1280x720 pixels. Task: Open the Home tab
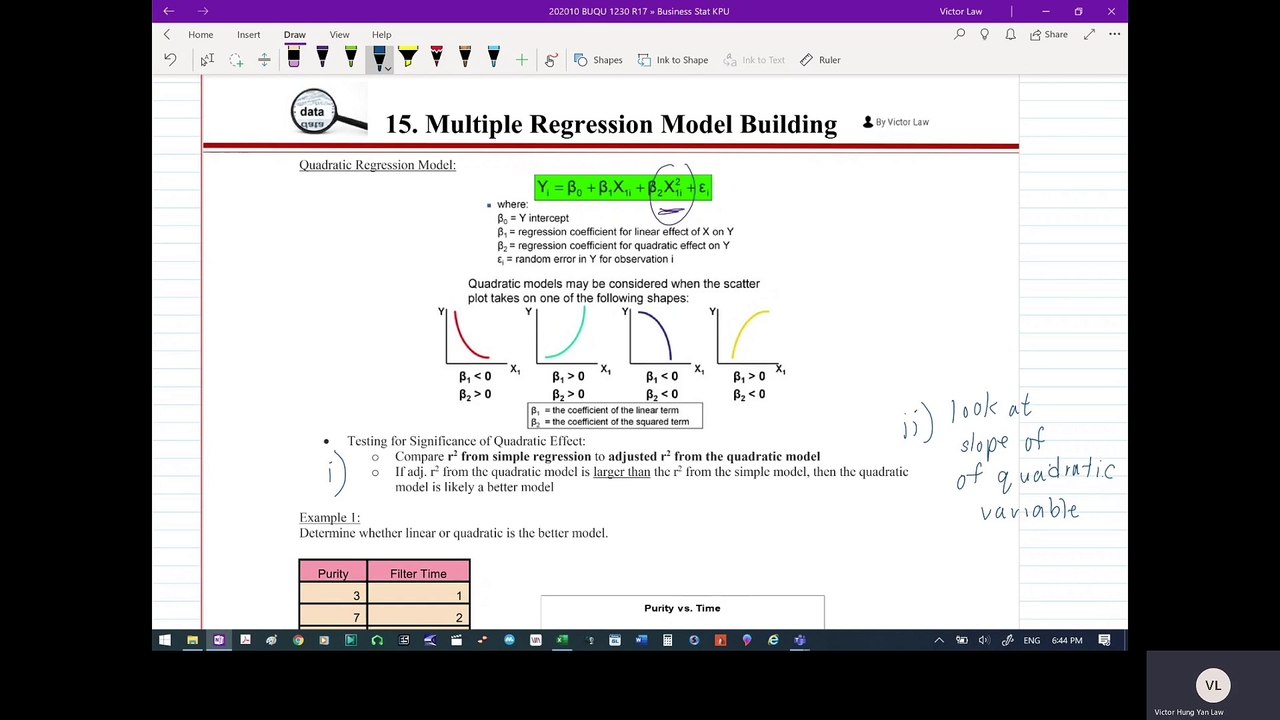point(200,35)
